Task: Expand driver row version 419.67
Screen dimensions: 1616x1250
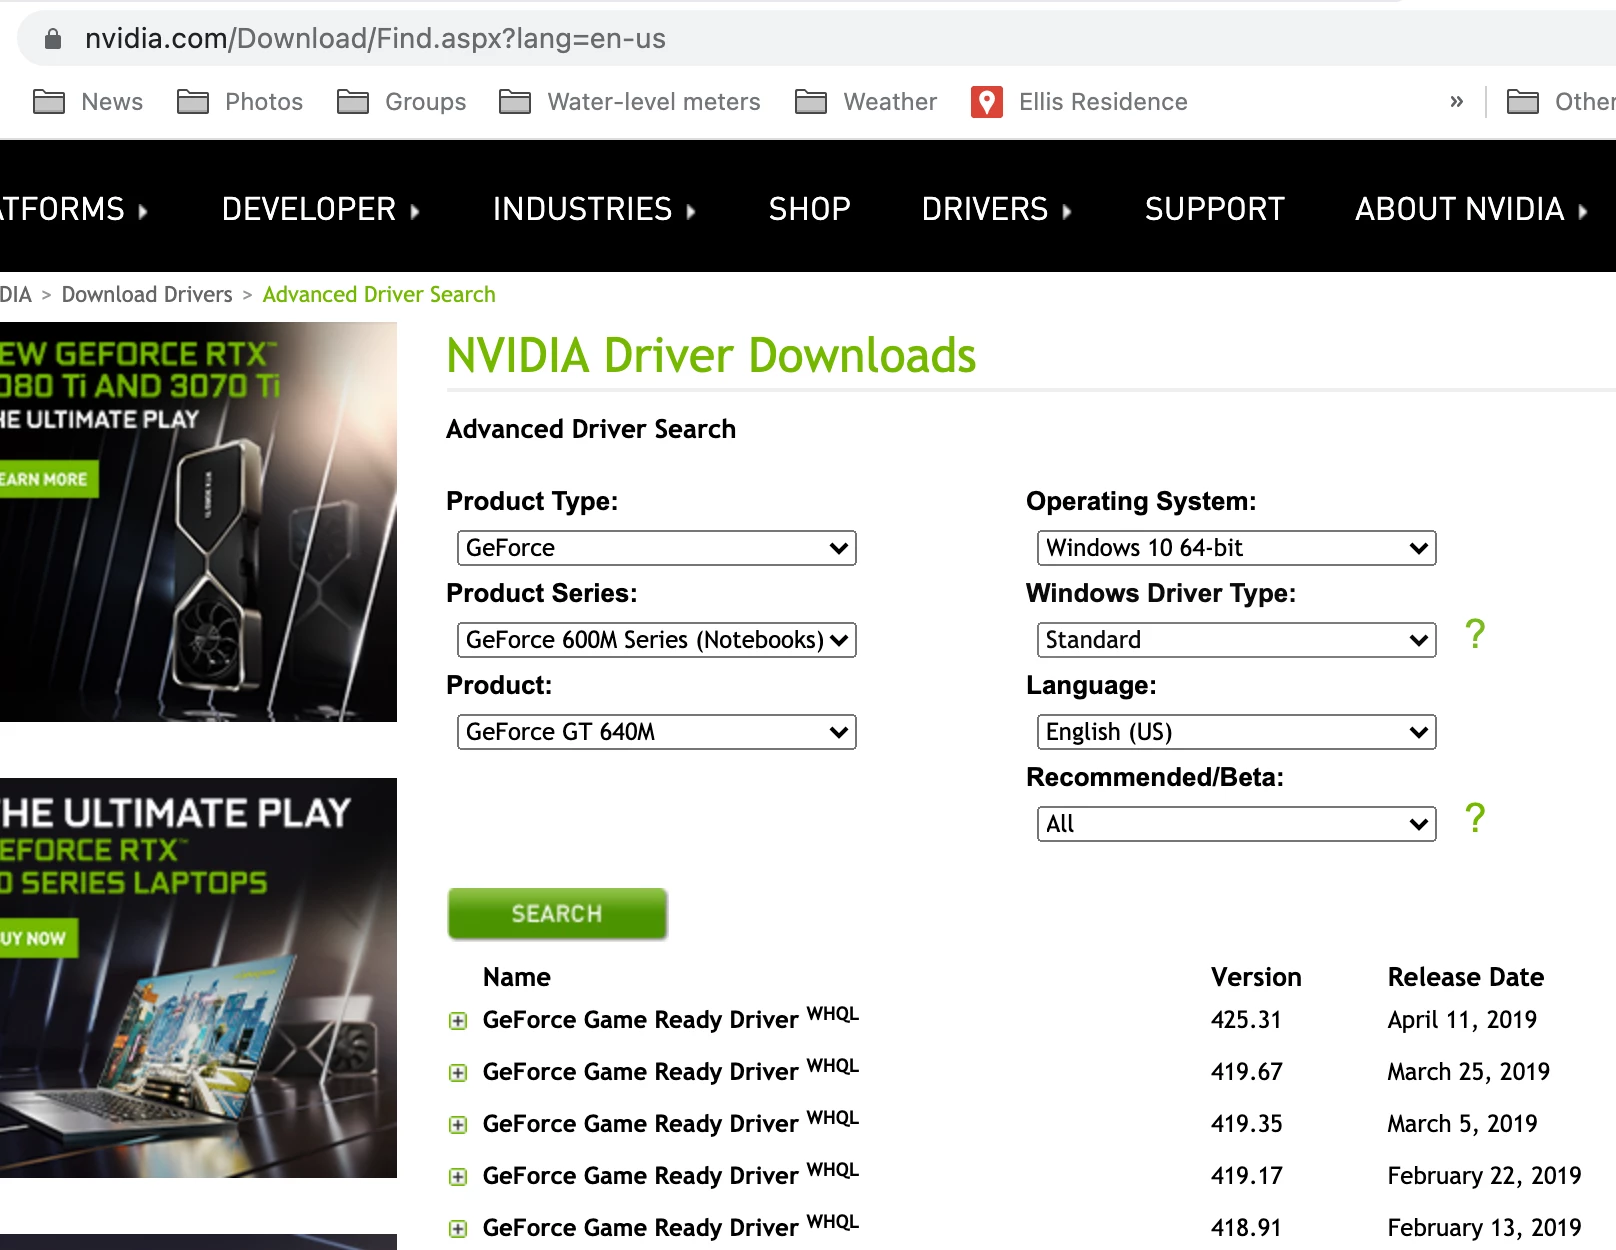Action: 458,1073
